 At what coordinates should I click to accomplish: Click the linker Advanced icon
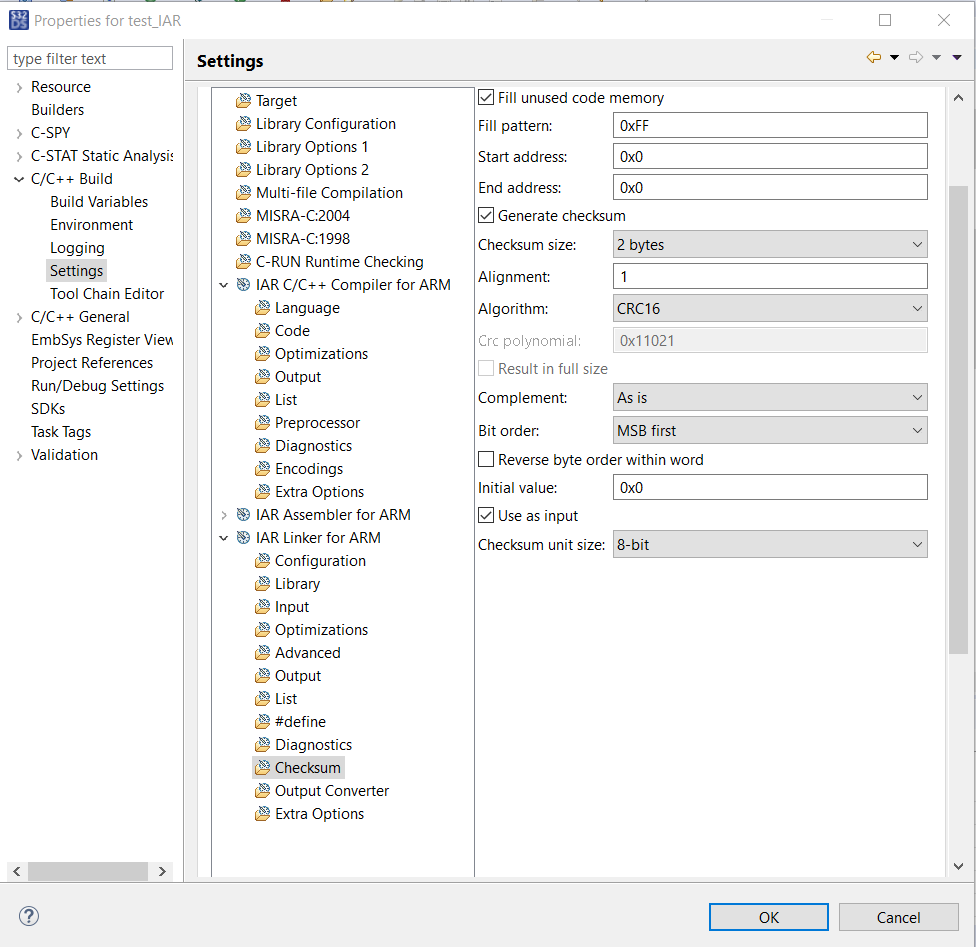263,653
